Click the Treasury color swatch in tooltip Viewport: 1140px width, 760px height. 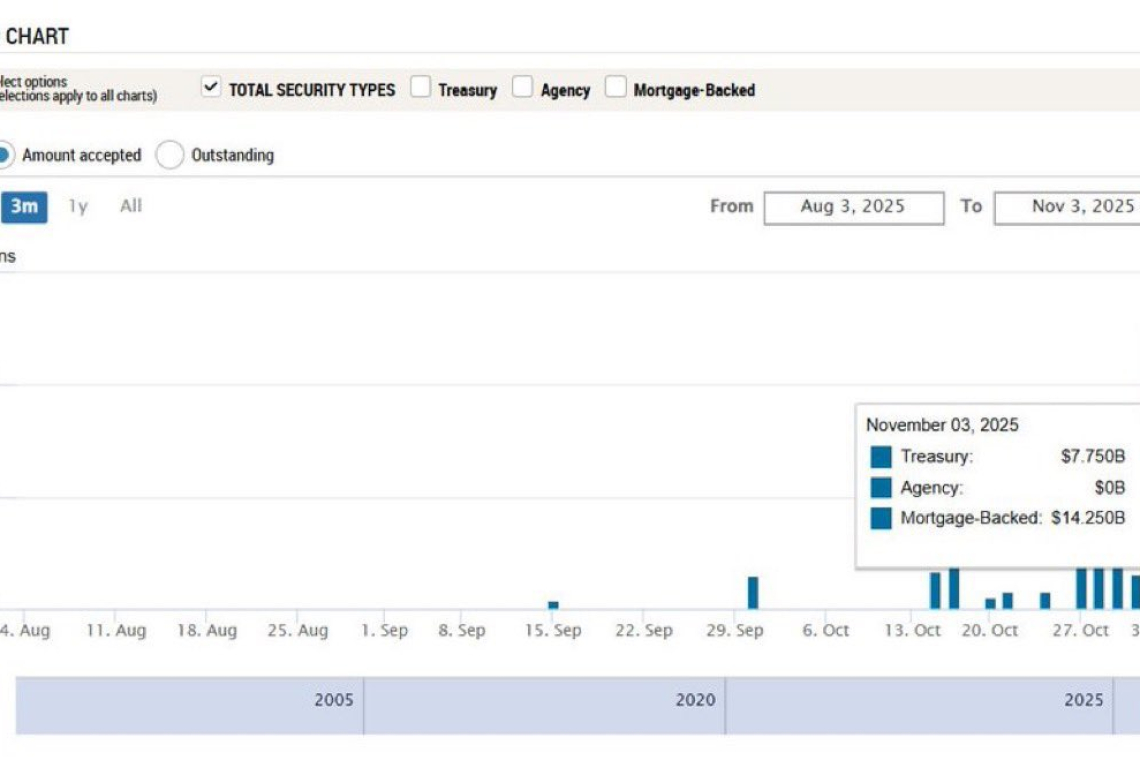[x=881, y=457]
